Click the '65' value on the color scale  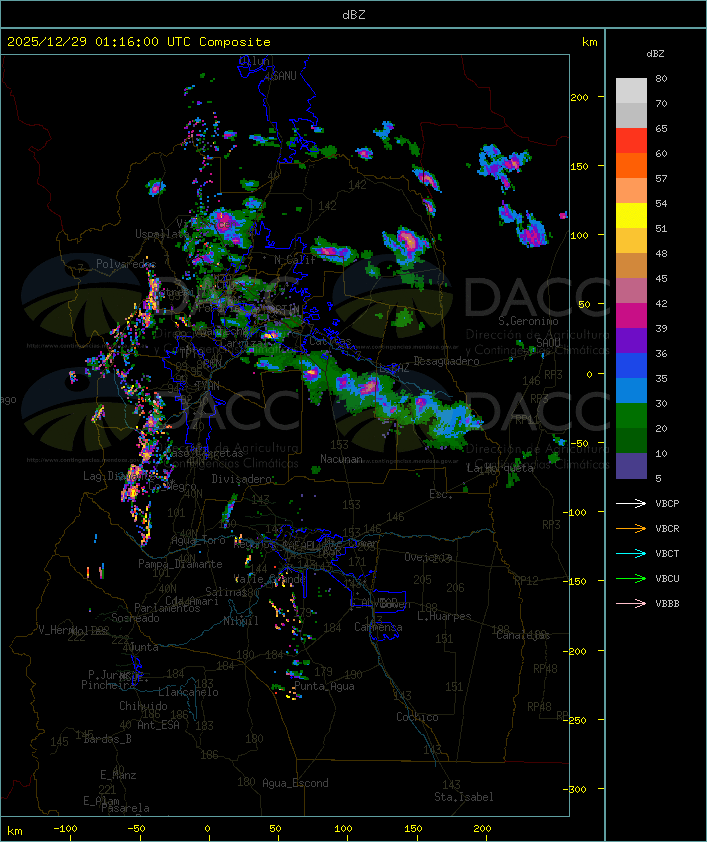coord(661,128)
